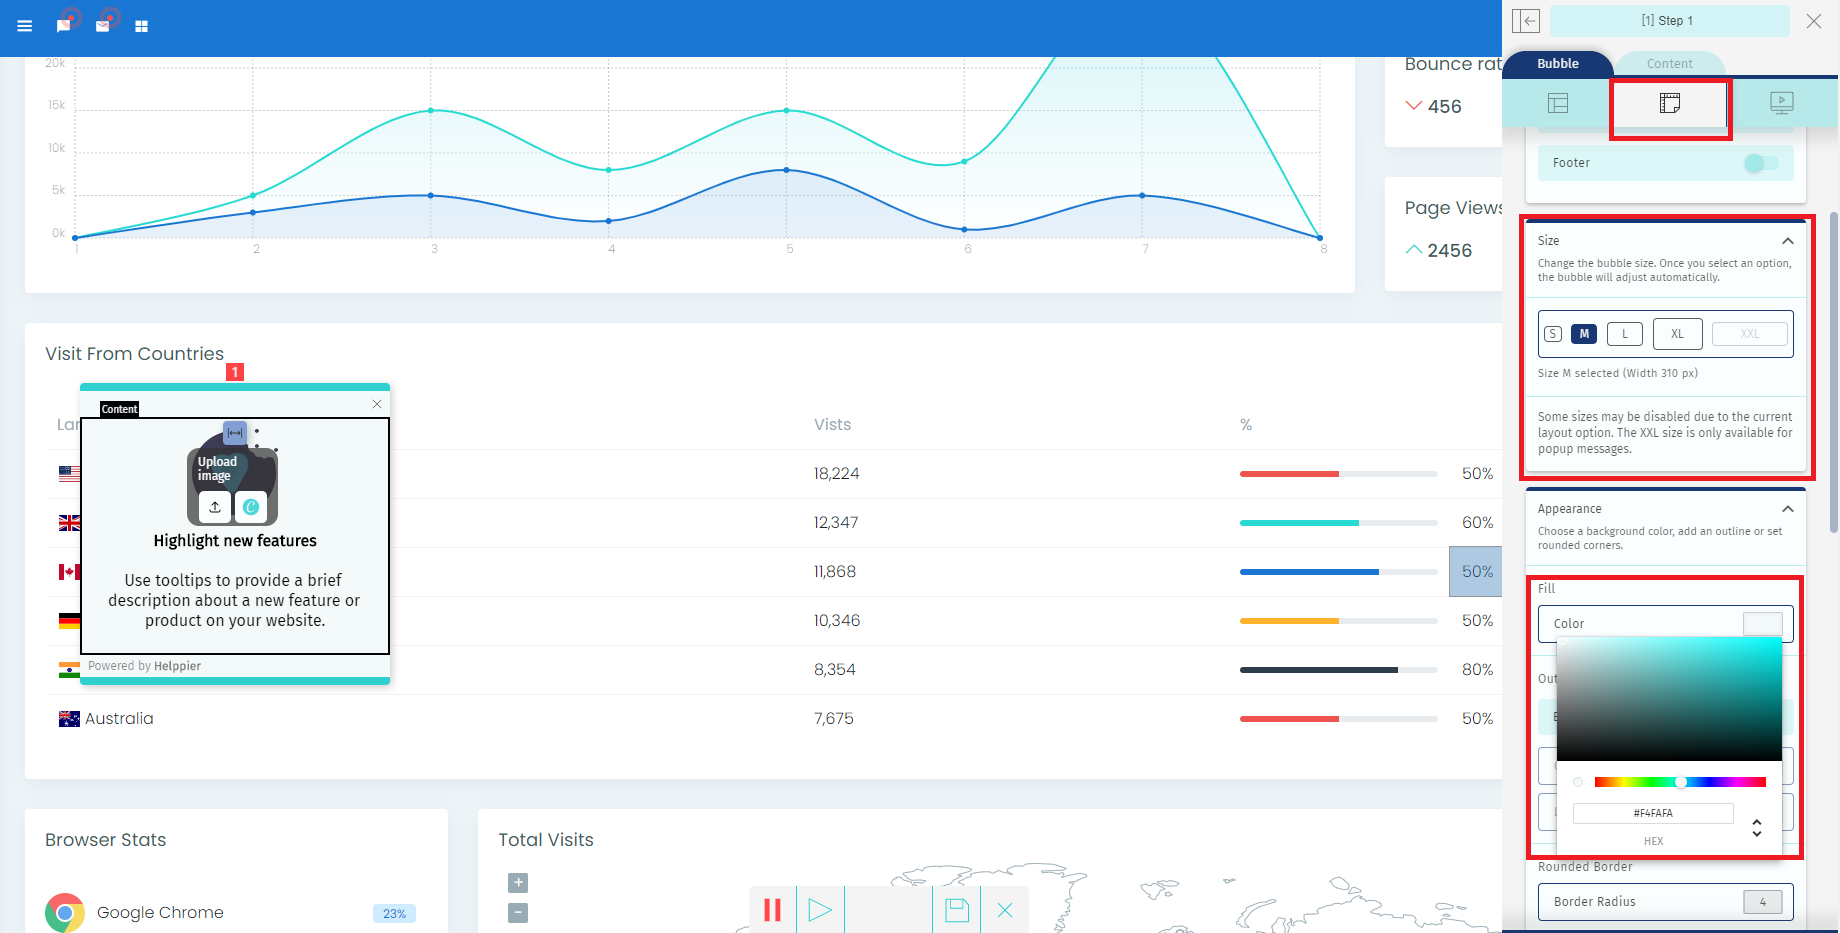Click the upload image arrow icon

click(x=215, y=507)
